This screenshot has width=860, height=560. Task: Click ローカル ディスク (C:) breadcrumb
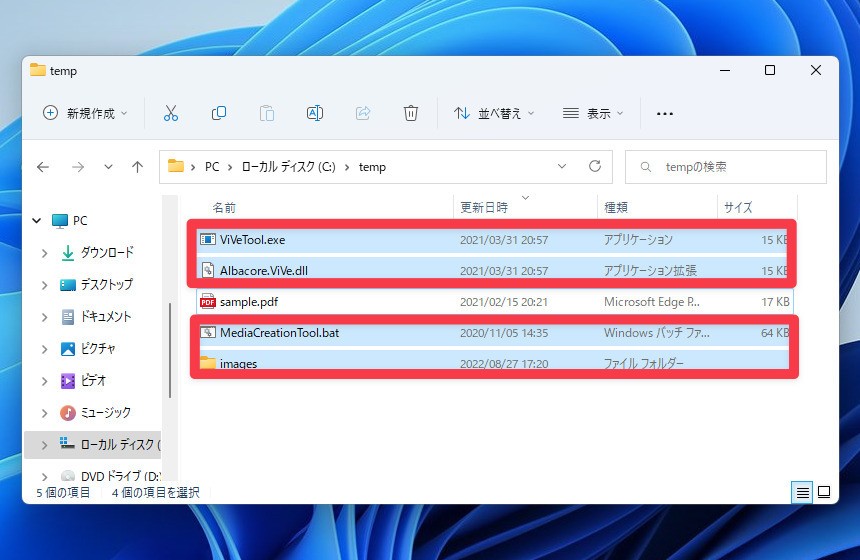coord(288,167)
